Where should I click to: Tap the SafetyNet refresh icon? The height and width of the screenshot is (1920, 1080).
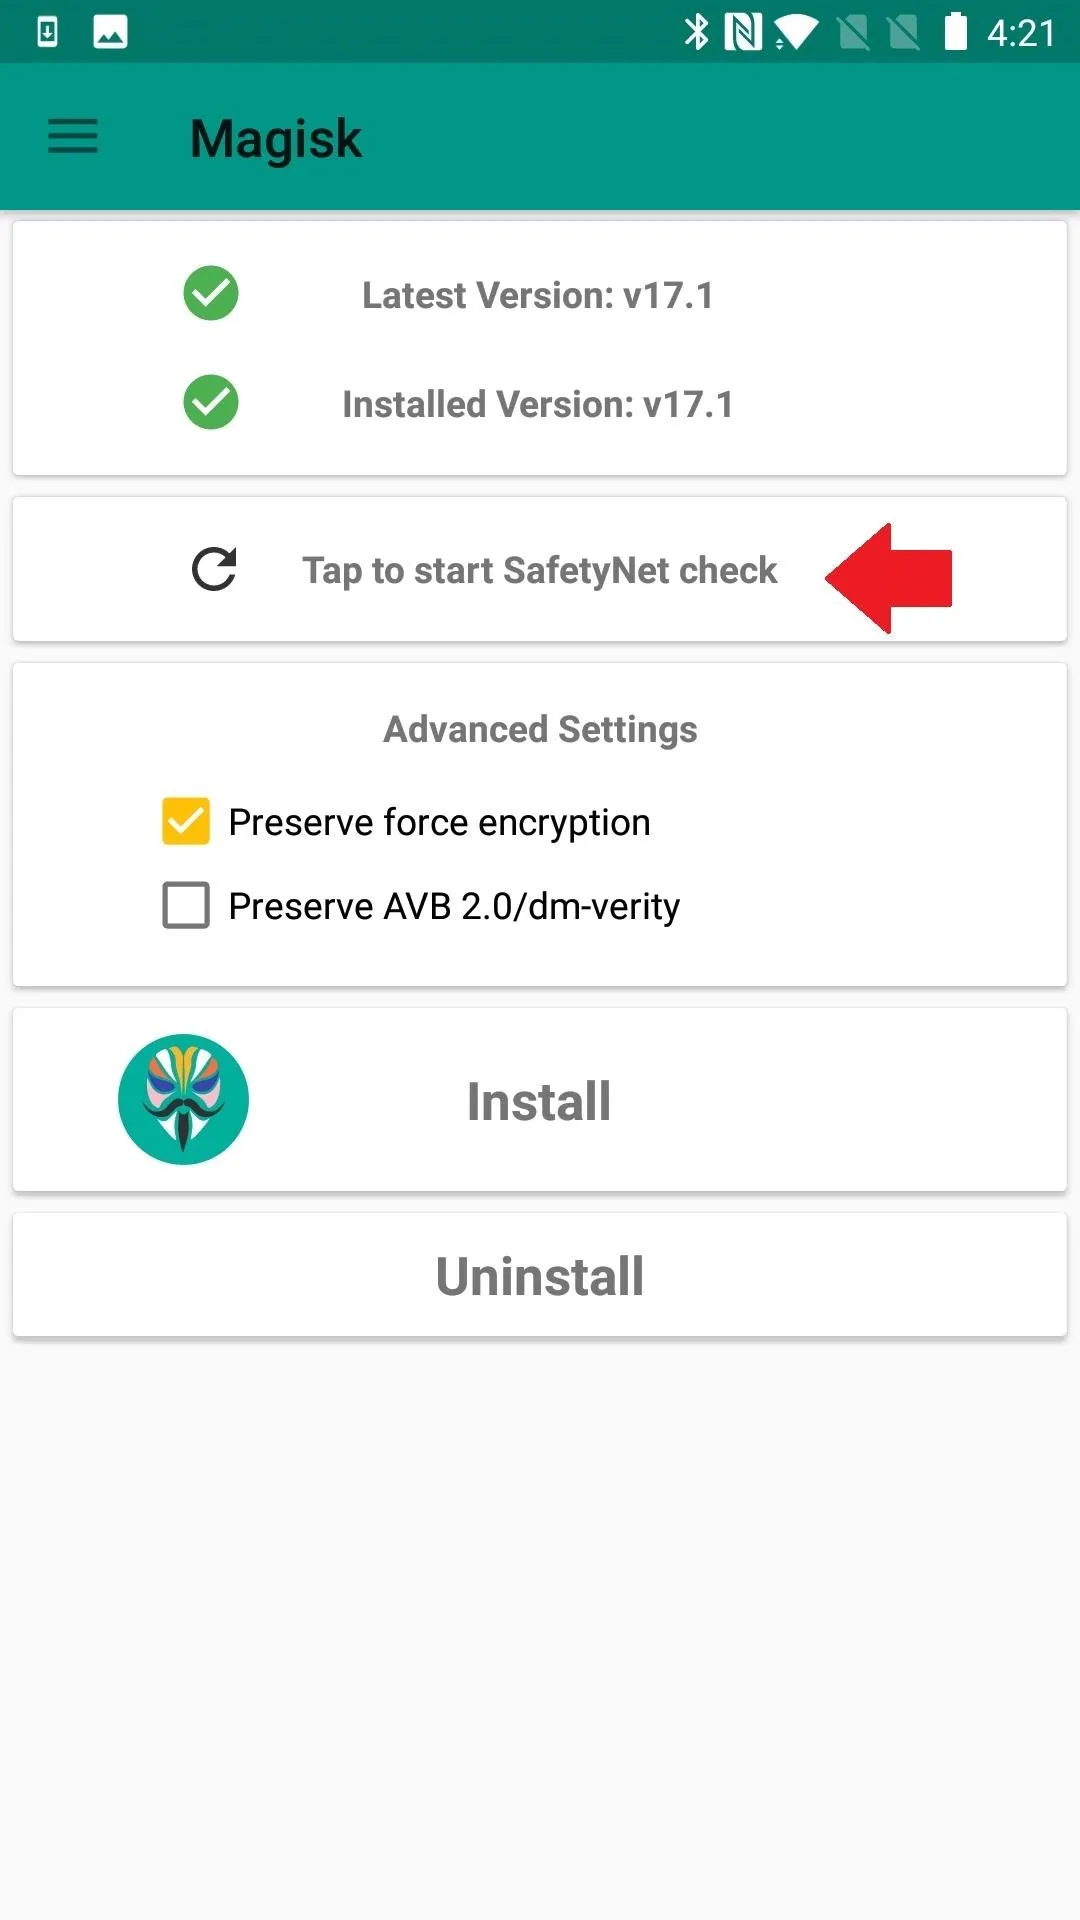[x=214, y=569]
